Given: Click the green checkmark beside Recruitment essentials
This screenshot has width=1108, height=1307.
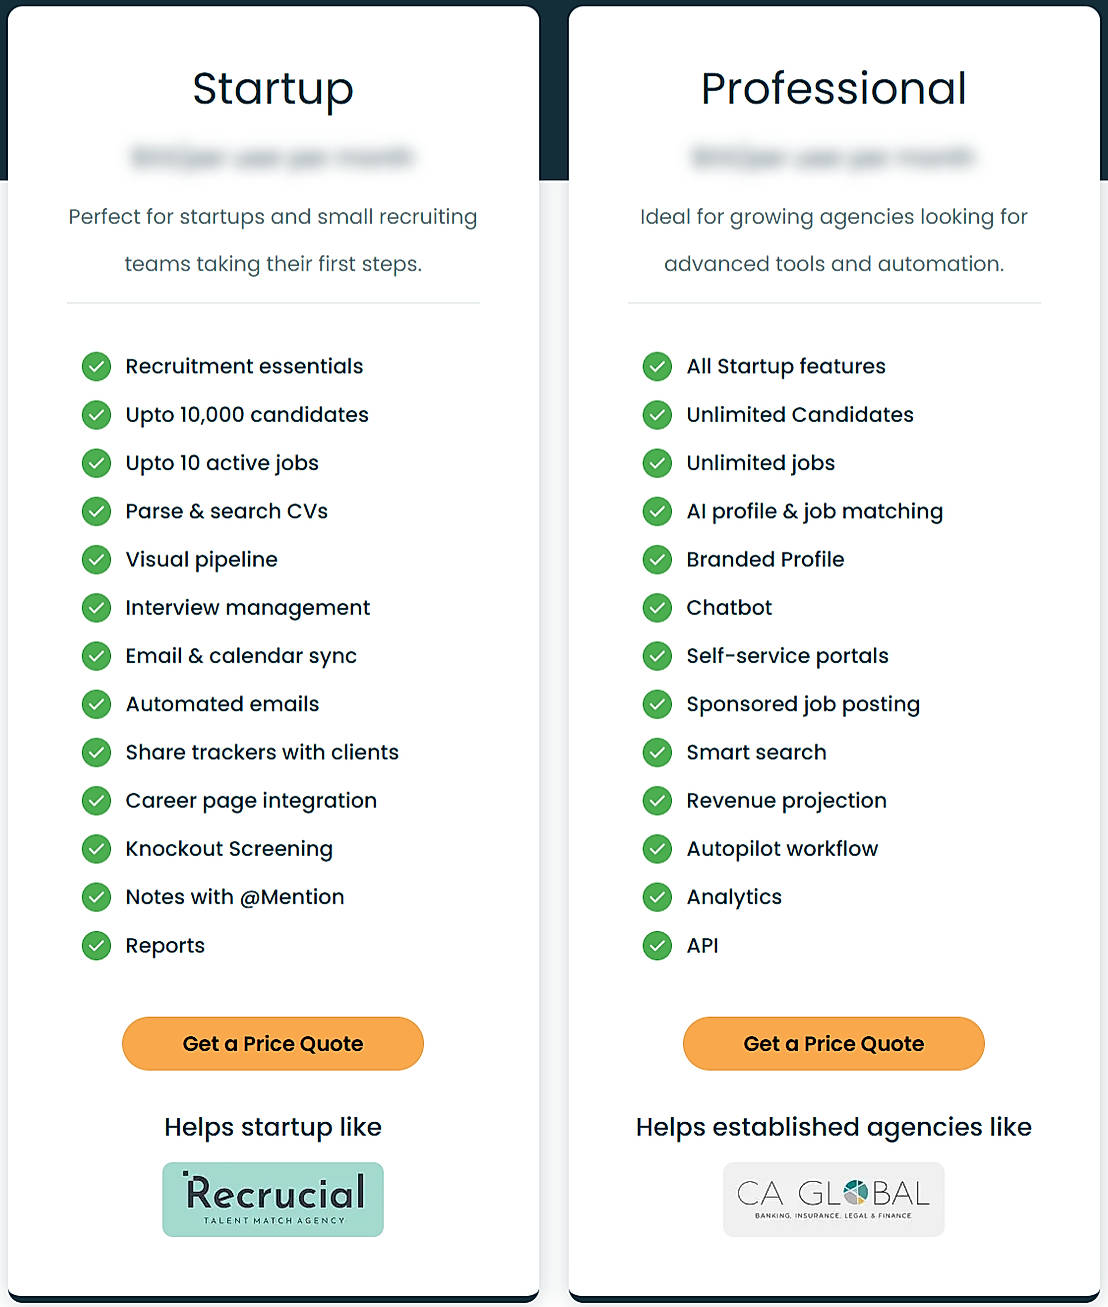Looking at the screenshot, I should 96,367.
